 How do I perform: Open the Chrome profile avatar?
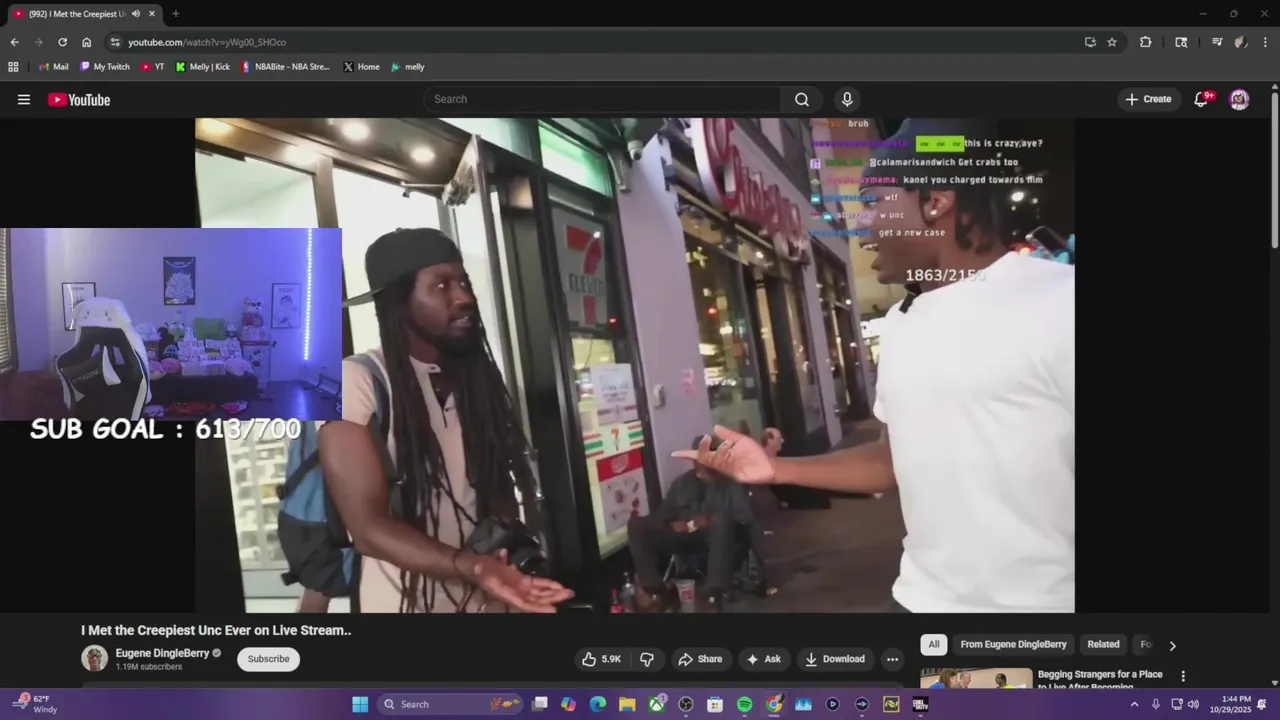click(1241, 42)
